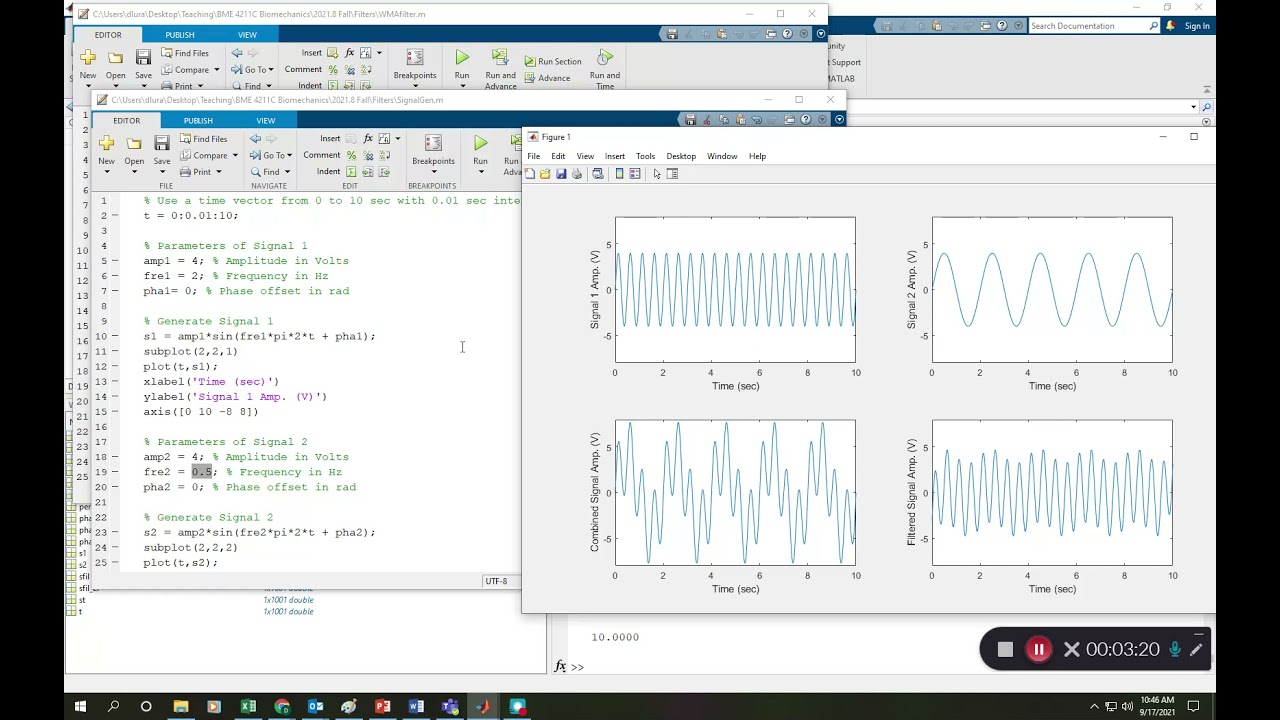Image resolution: width=1280 pixels, height=720 pixels.
Task: Open the File menu in Figure 1
Action: [534, 156]
